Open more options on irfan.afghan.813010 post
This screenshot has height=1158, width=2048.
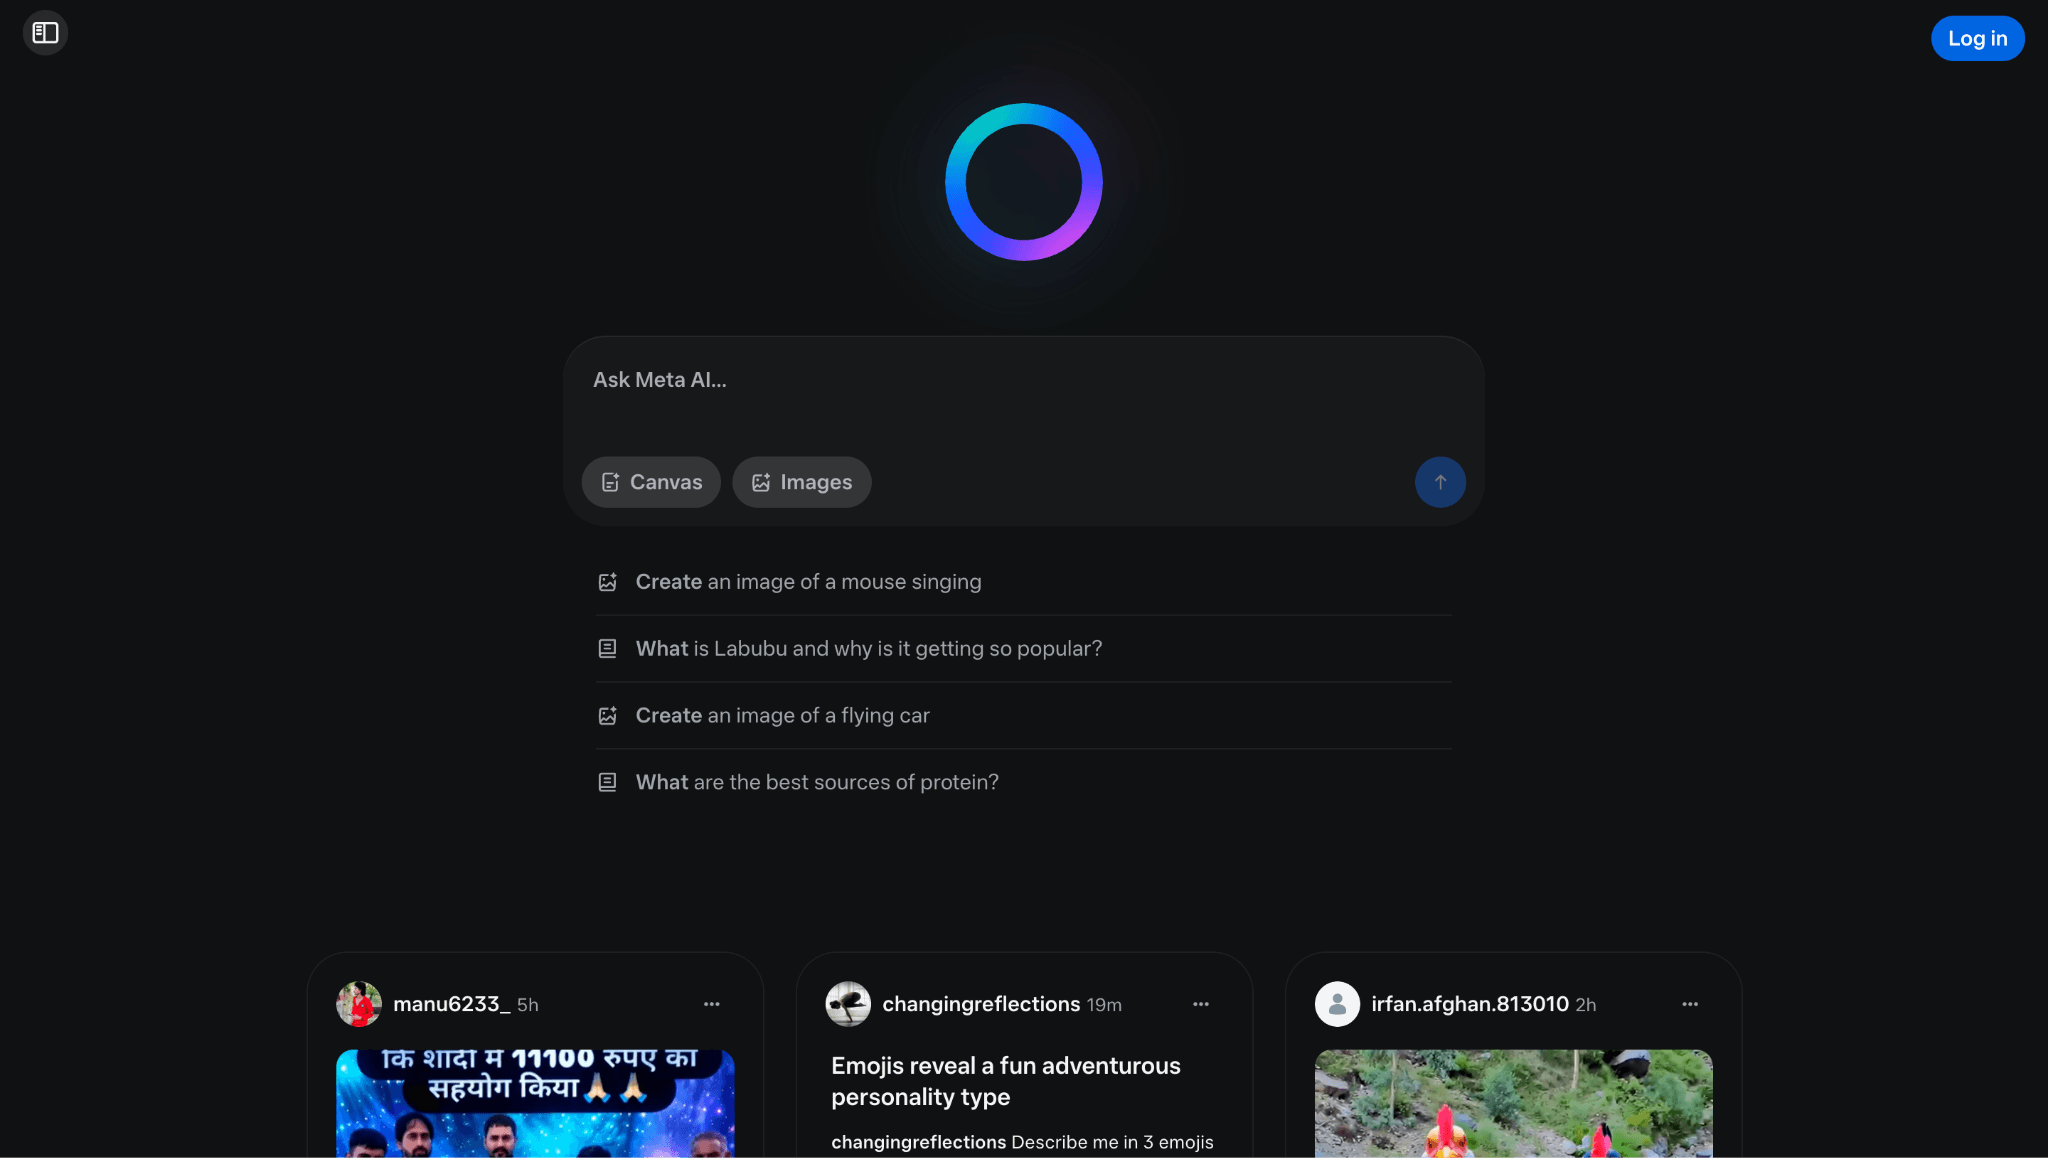[1690, 1004]
